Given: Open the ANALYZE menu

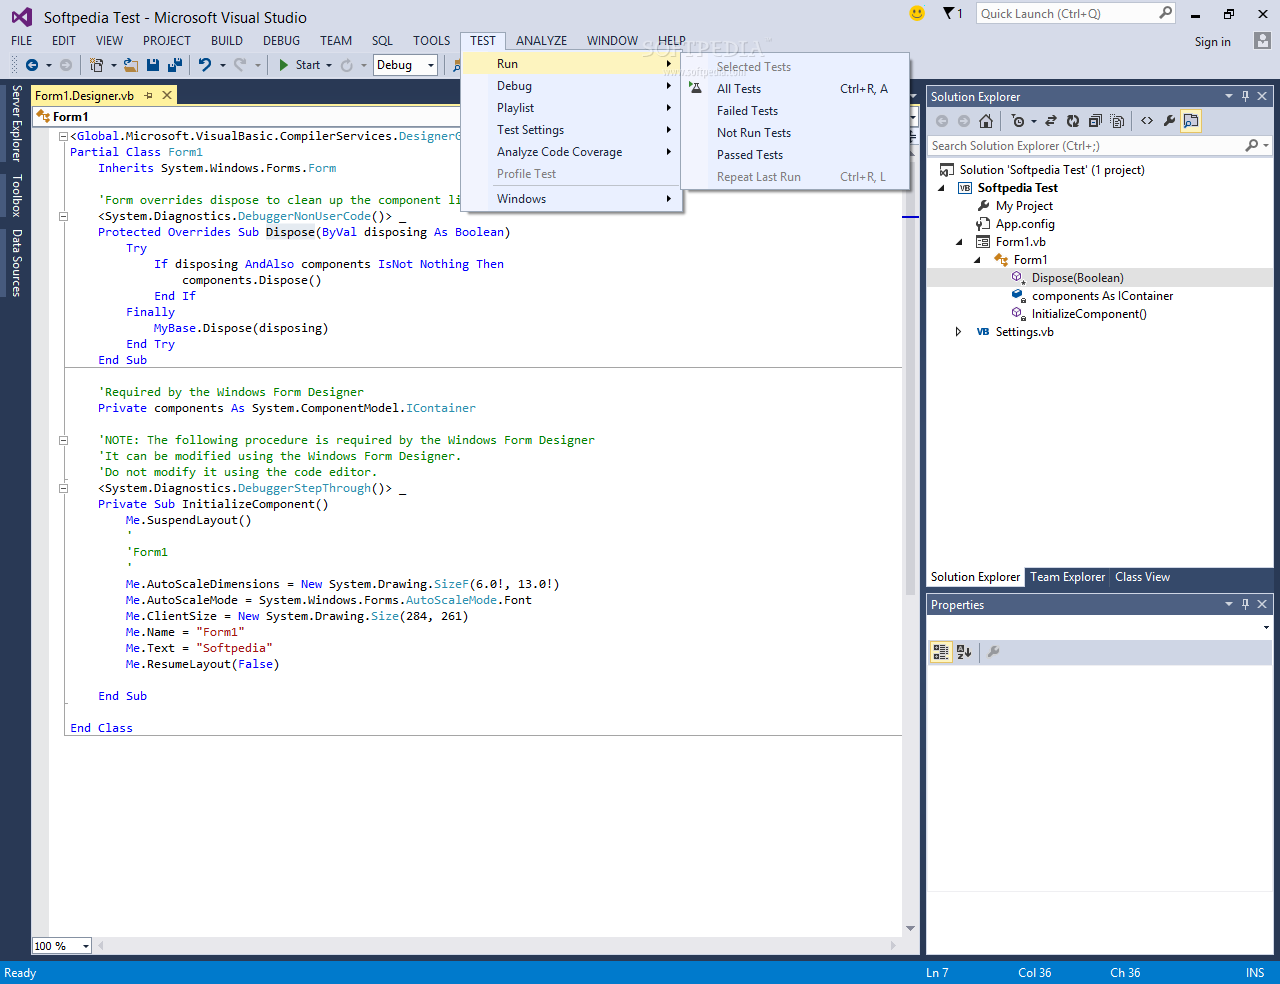Looking at the screenshot, I should (541, 41).
